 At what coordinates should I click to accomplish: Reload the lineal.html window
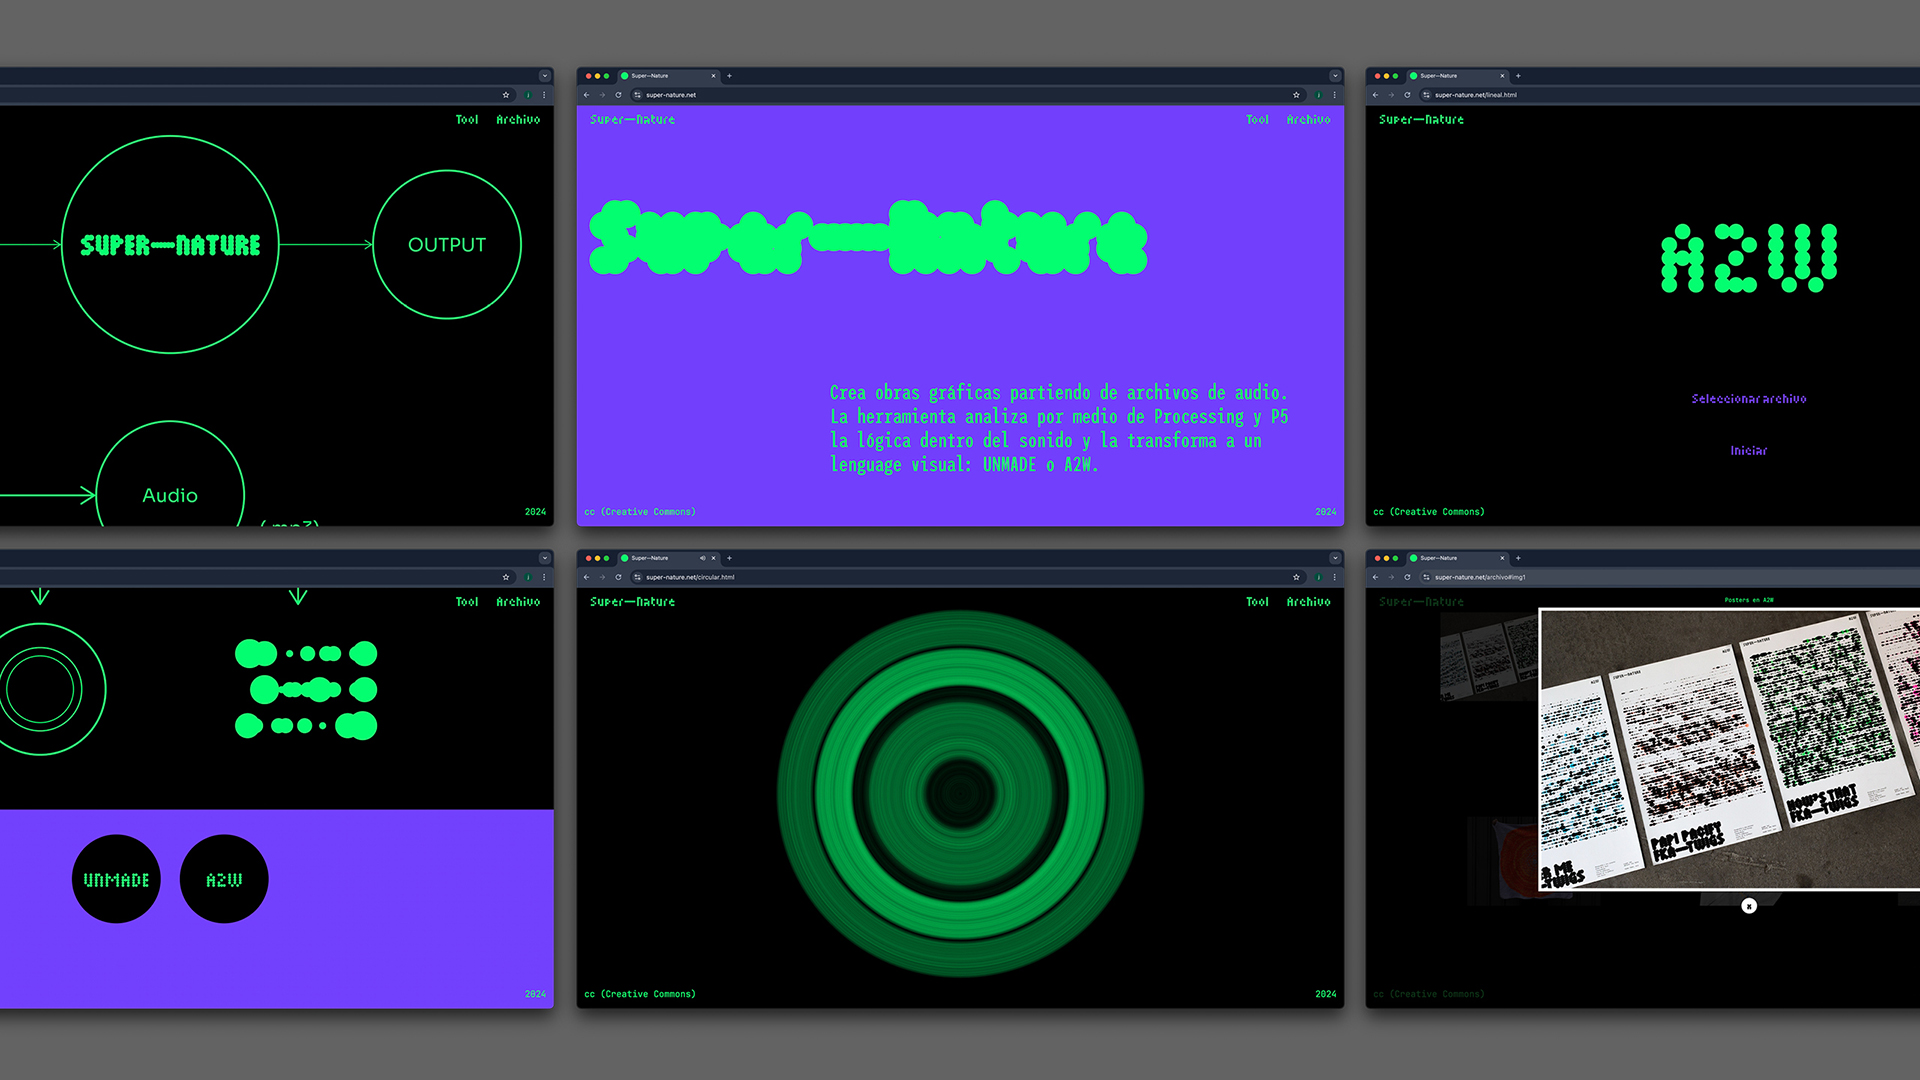(1407, 95)
